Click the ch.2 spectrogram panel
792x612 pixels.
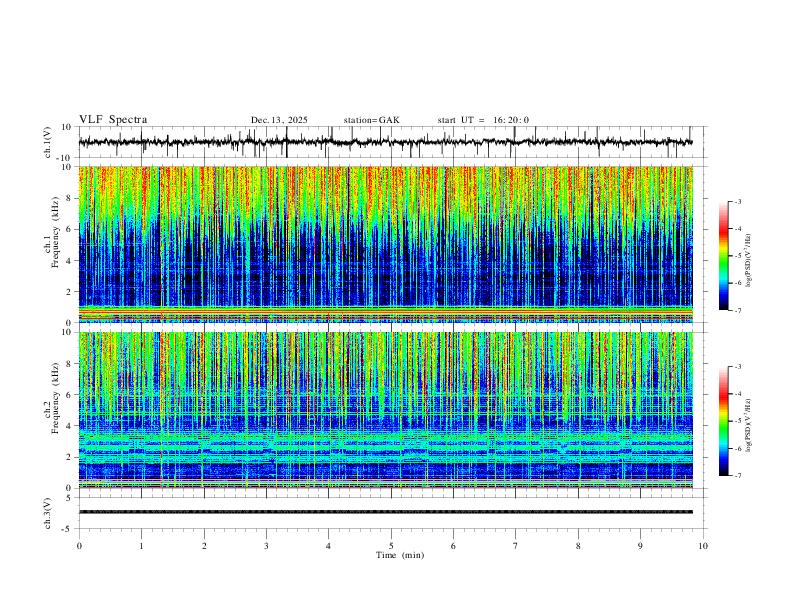386,410
